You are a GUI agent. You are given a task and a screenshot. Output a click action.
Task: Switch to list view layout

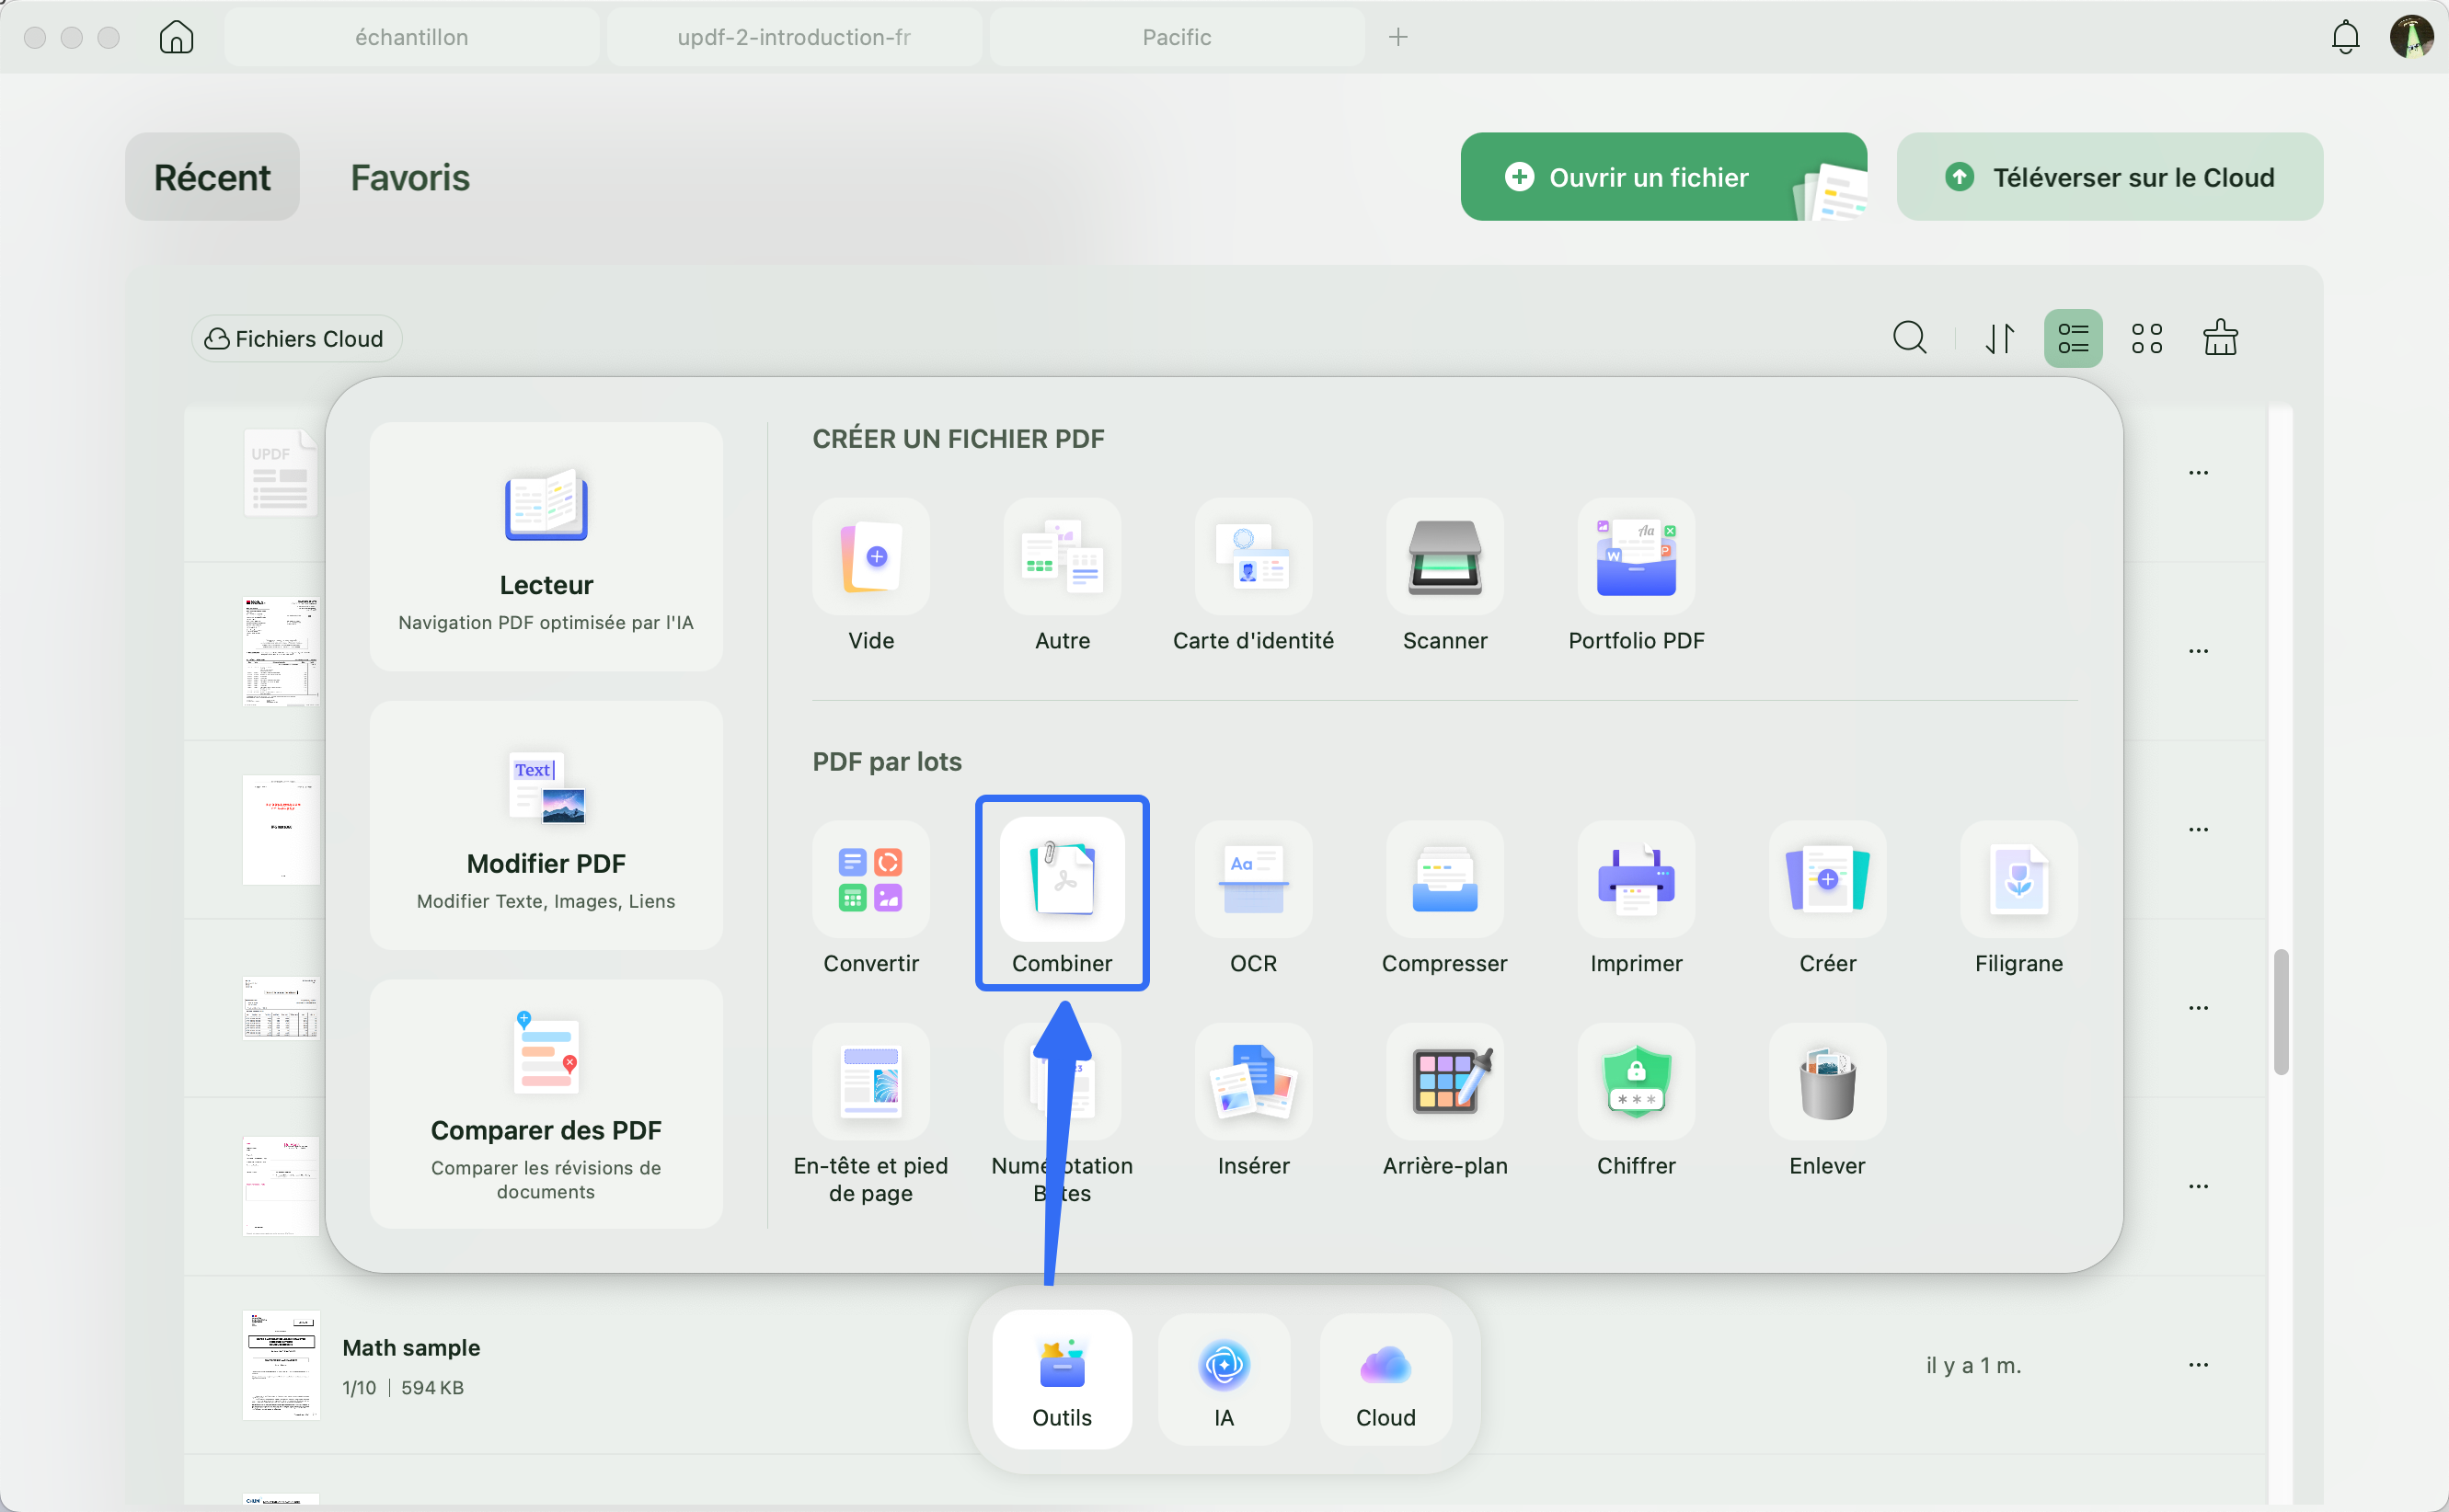click(x=2073, y=338)
